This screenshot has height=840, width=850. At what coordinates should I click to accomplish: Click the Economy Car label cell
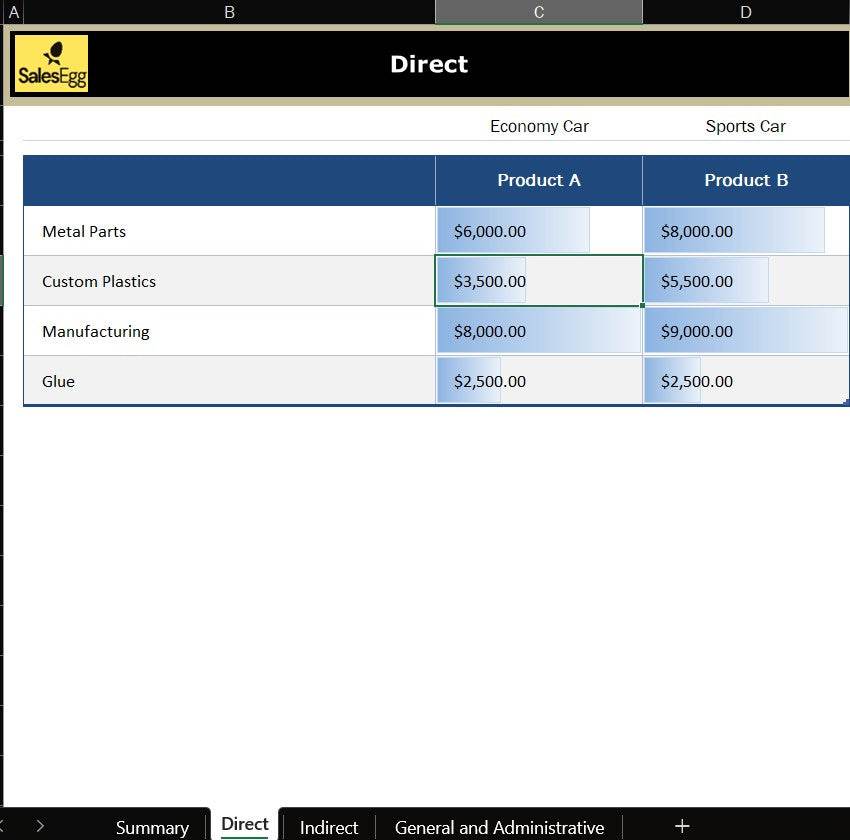[539, 126]
